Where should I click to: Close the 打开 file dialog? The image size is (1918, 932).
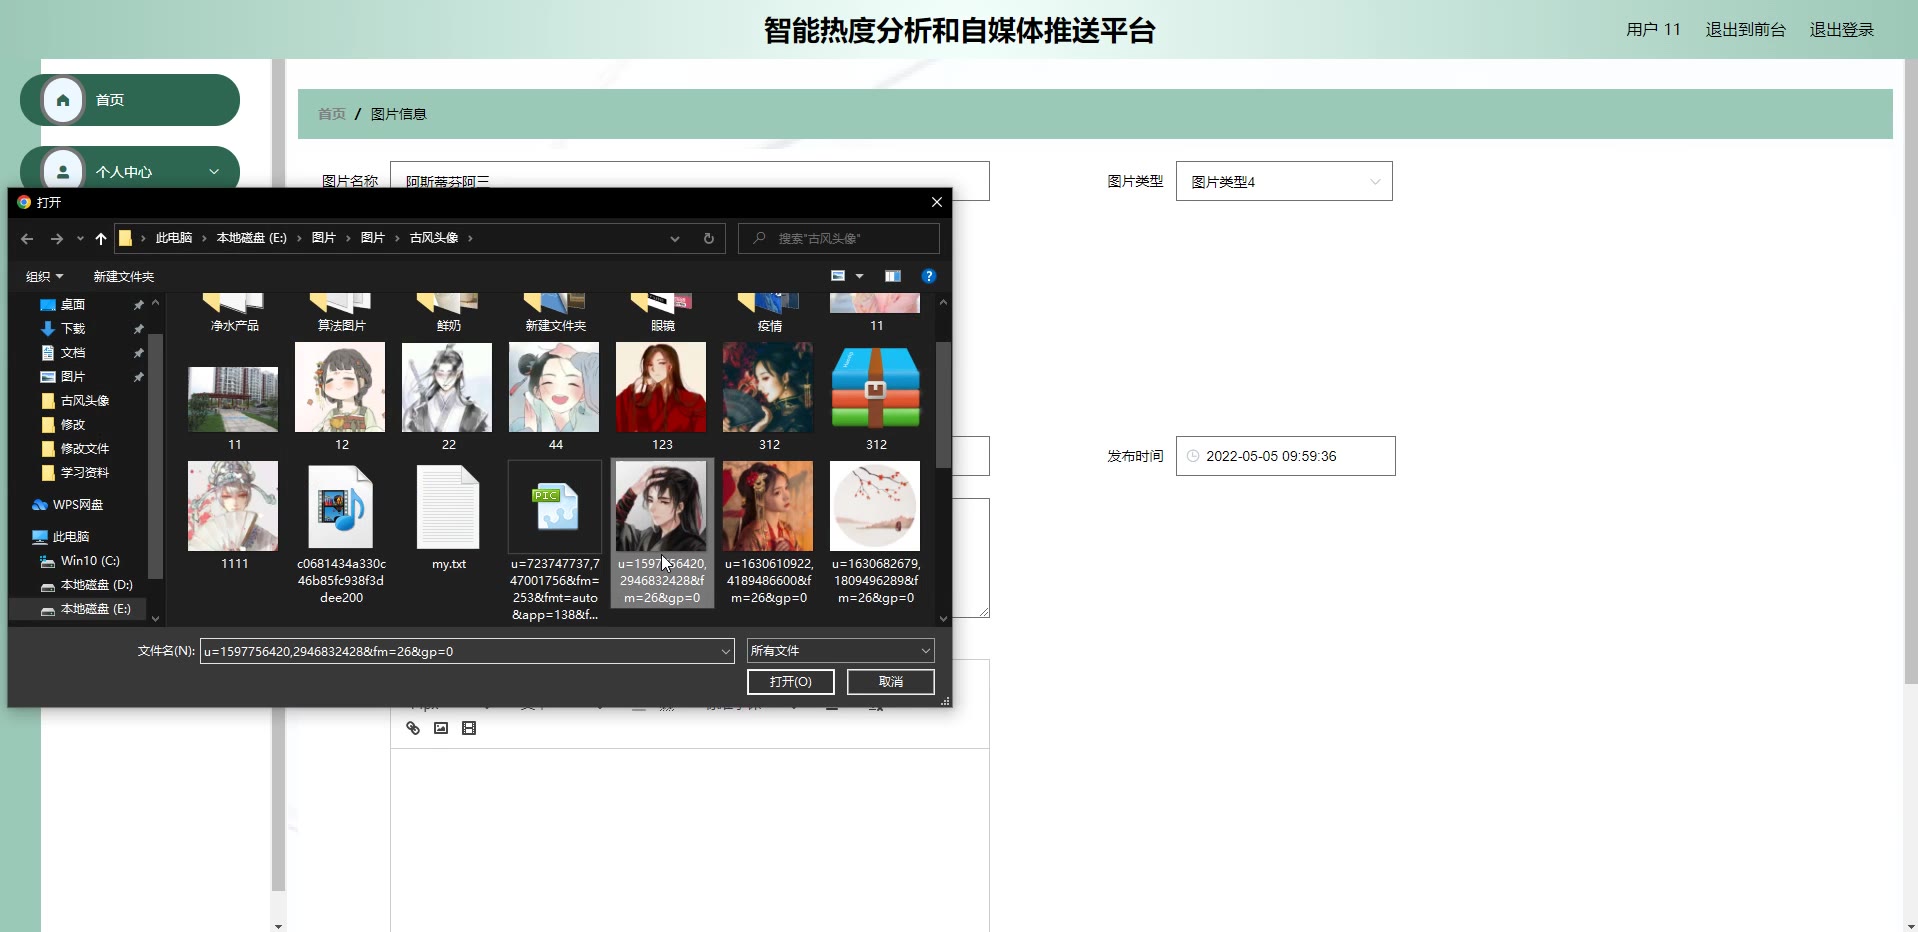tap(936, 202)
